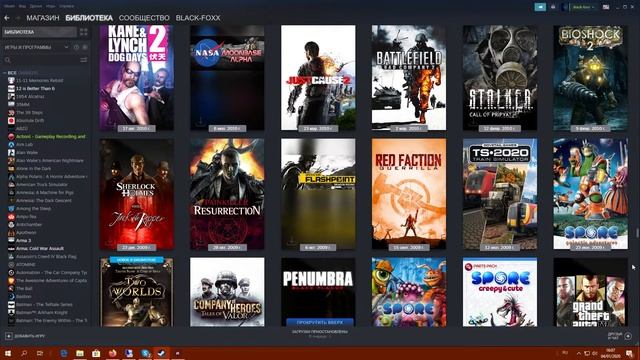Click the library search input field
Image resolution: width=640 pixels, height=360 pixels.
[x=45, y=60]
